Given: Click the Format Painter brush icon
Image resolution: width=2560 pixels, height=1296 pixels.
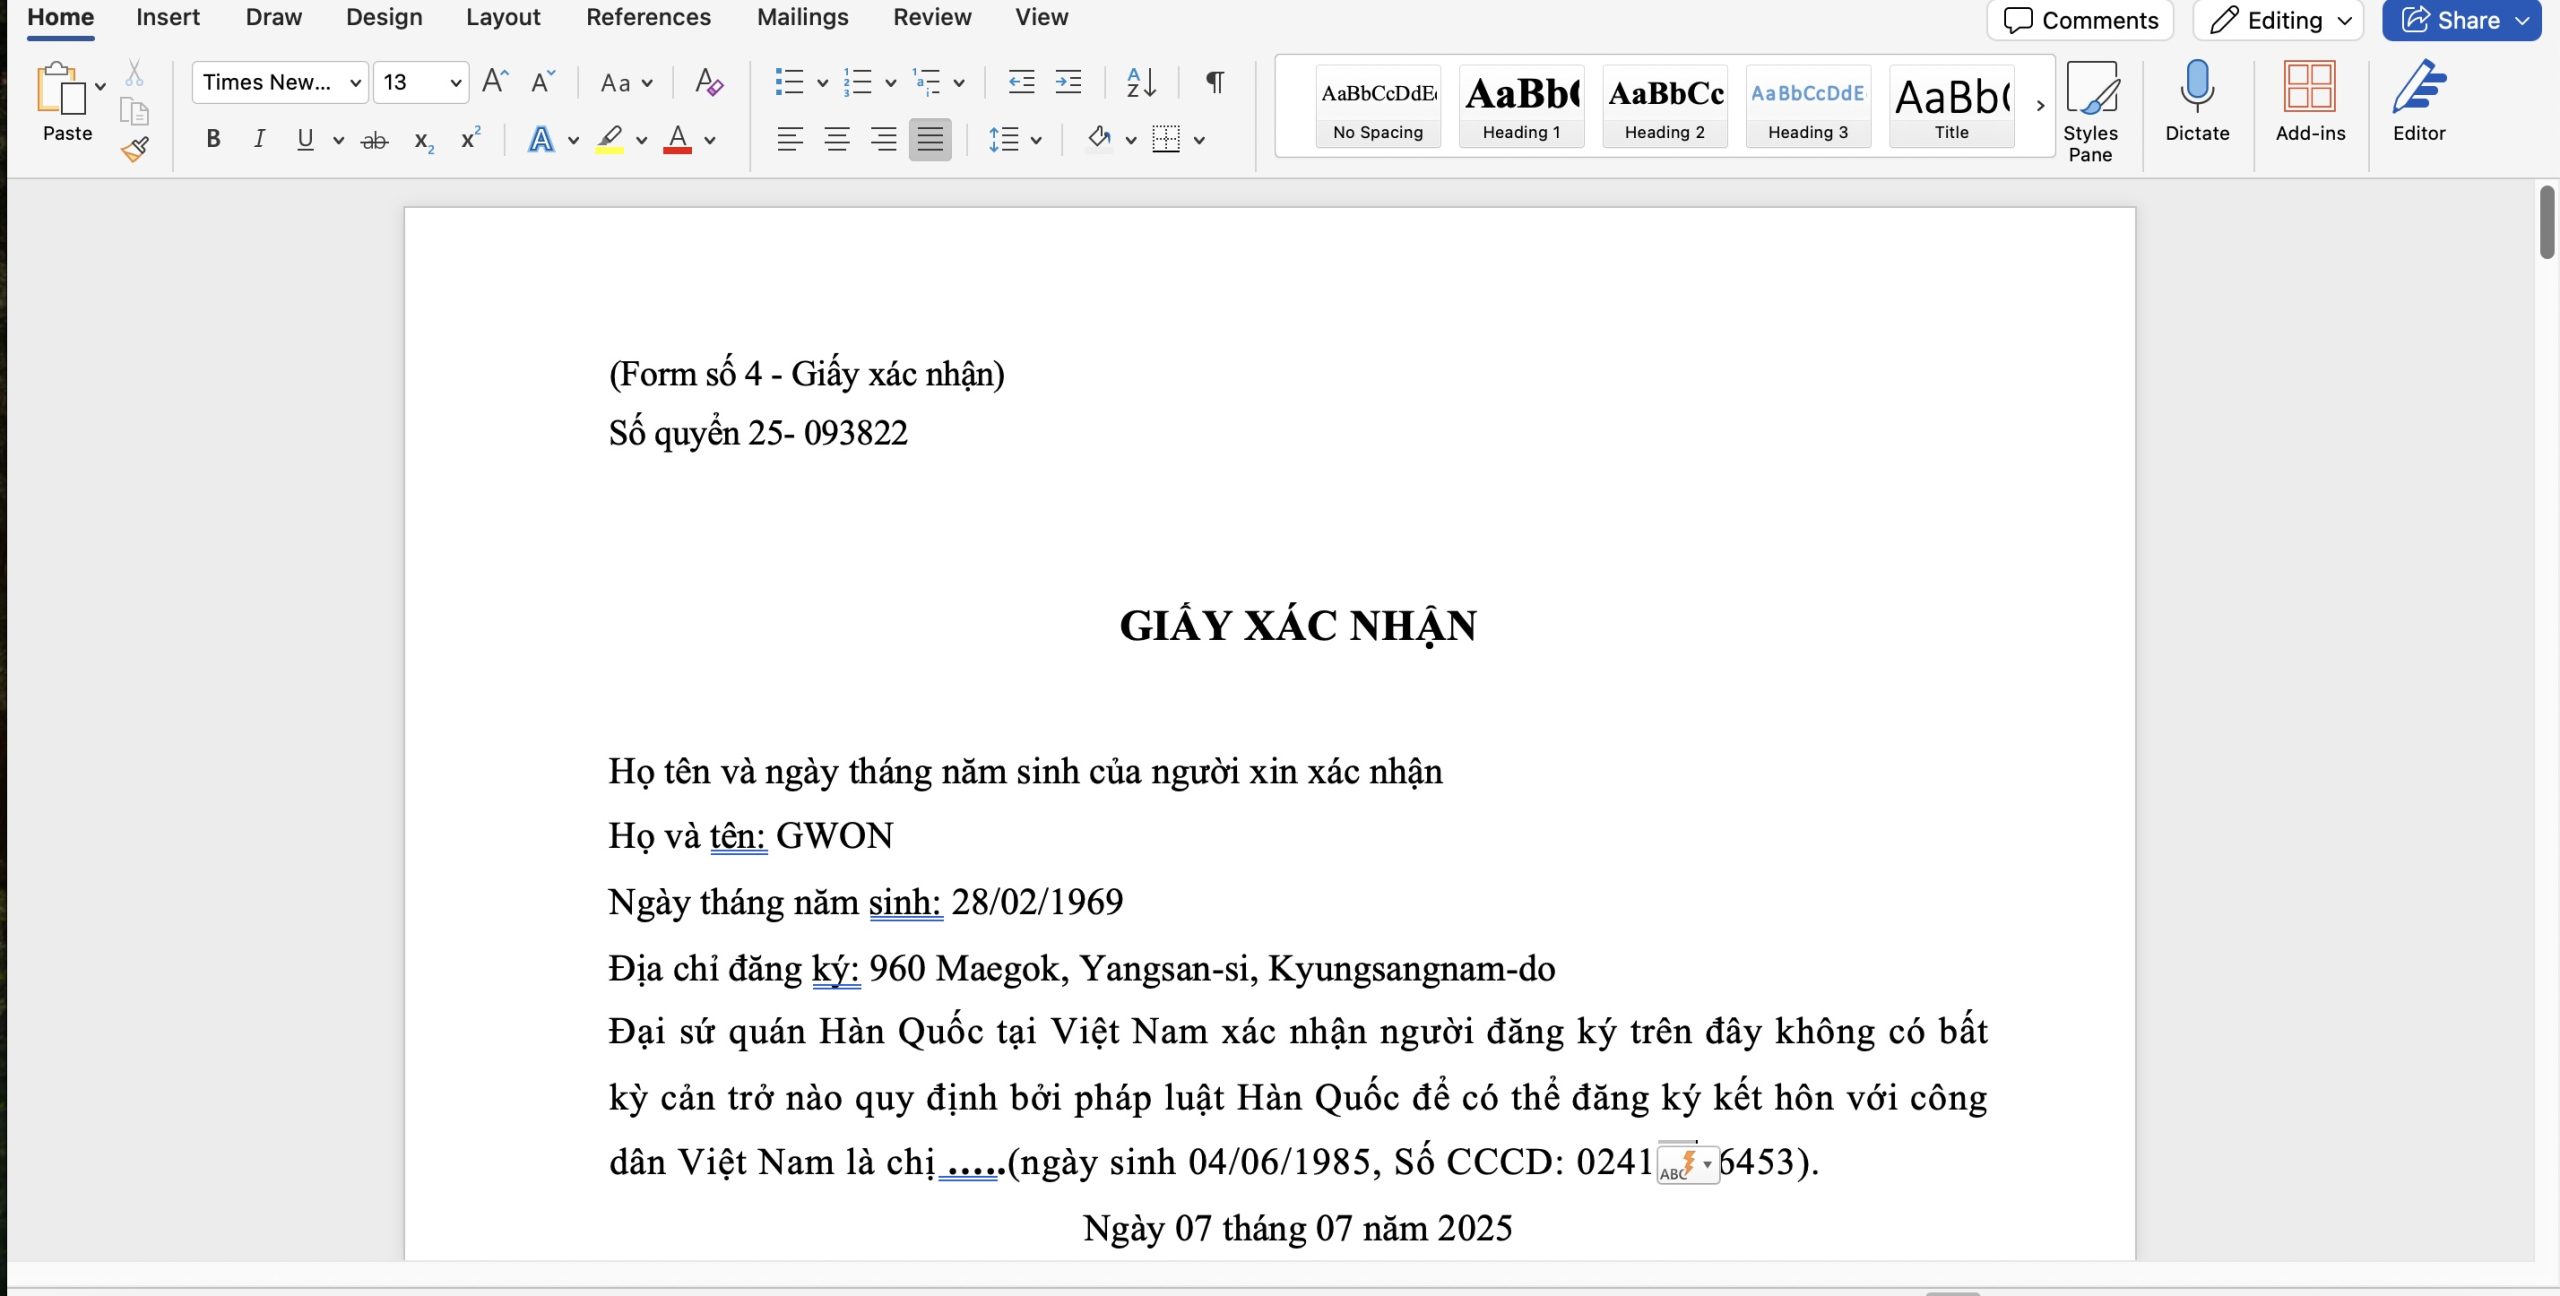Looking at the screenshot, I should 135,149.
